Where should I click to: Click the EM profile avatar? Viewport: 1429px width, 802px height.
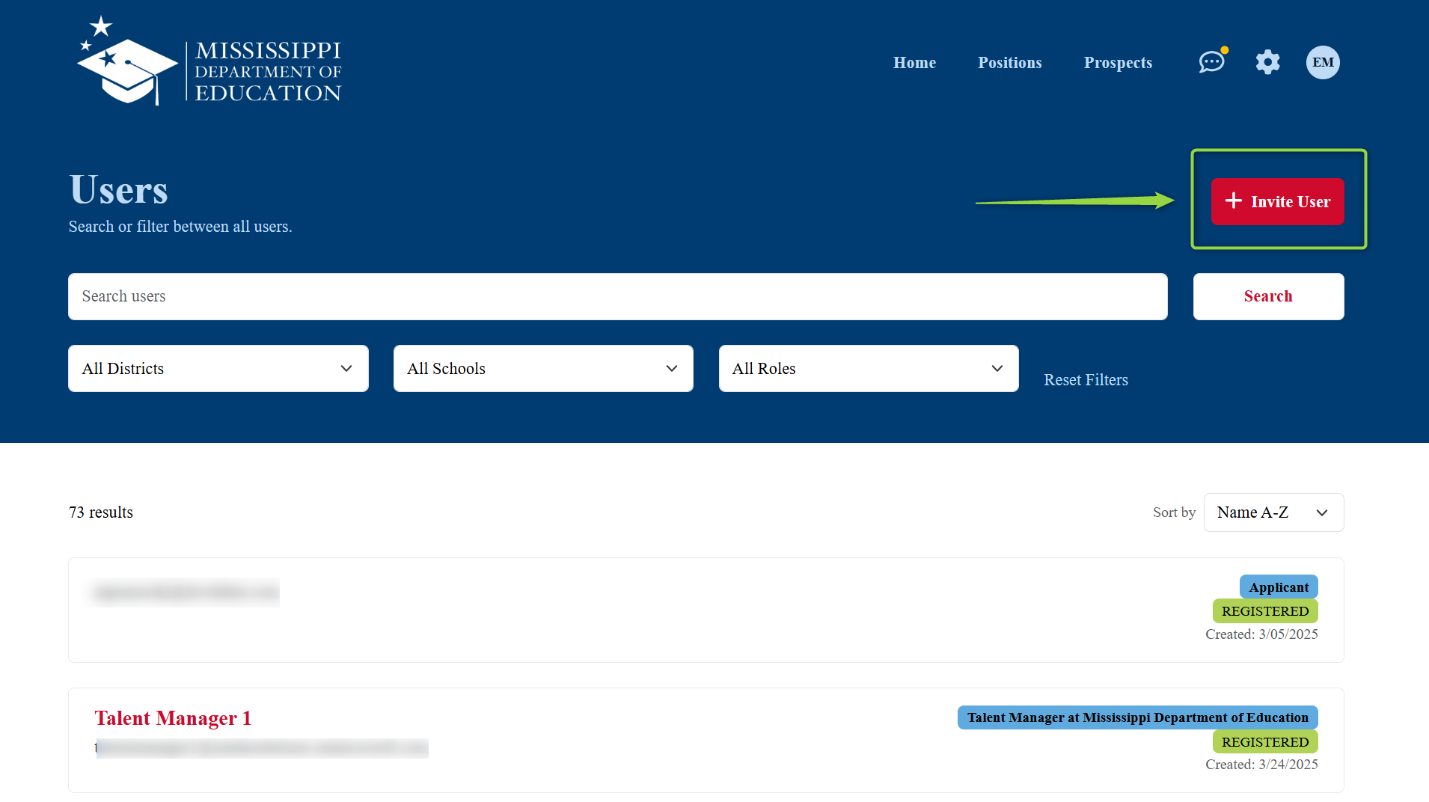[1322, 62]
